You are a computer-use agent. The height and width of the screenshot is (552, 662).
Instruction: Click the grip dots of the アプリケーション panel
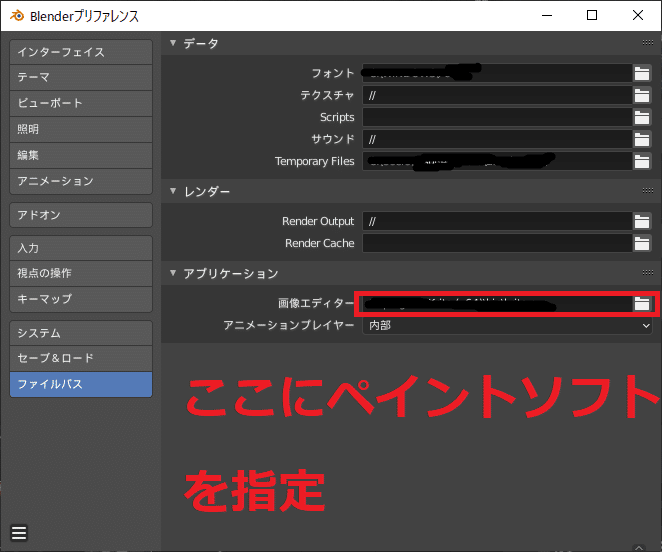tap(648, 273)
